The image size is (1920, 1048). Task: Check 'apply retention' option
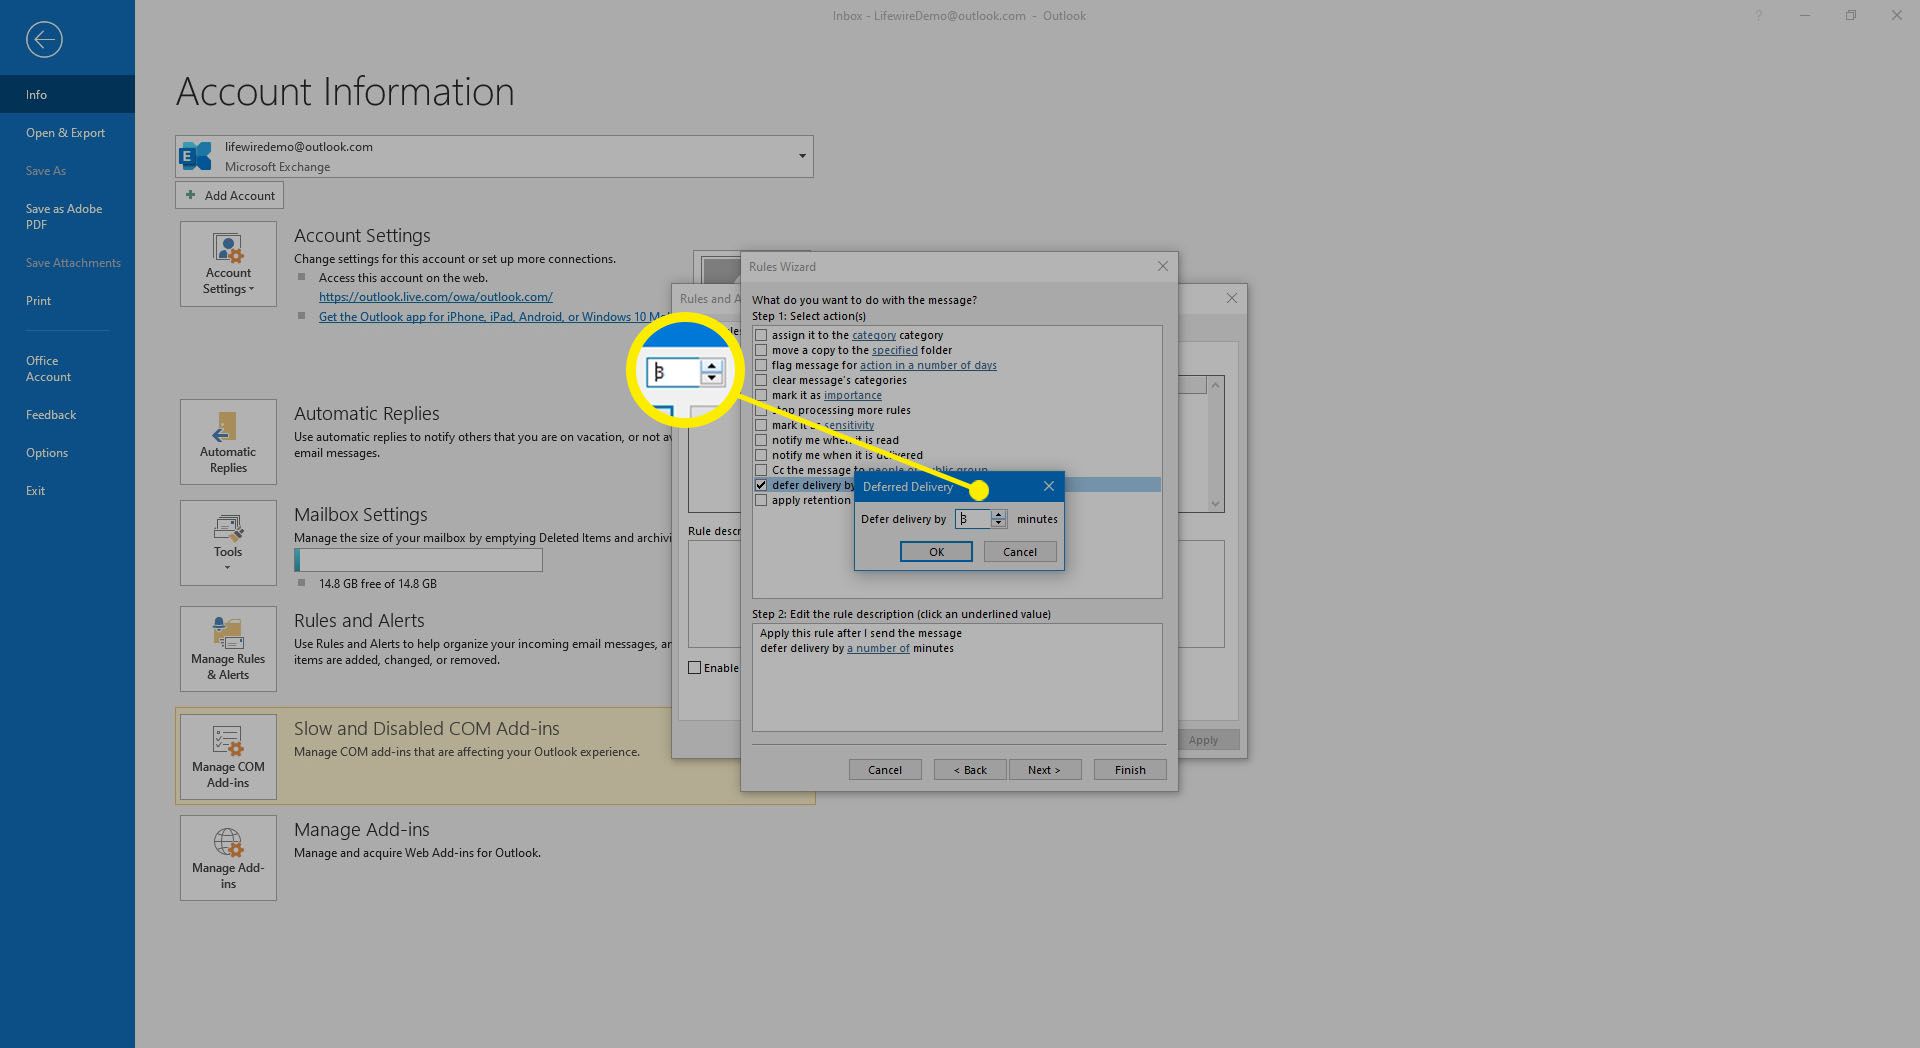[x=761, y=500]
